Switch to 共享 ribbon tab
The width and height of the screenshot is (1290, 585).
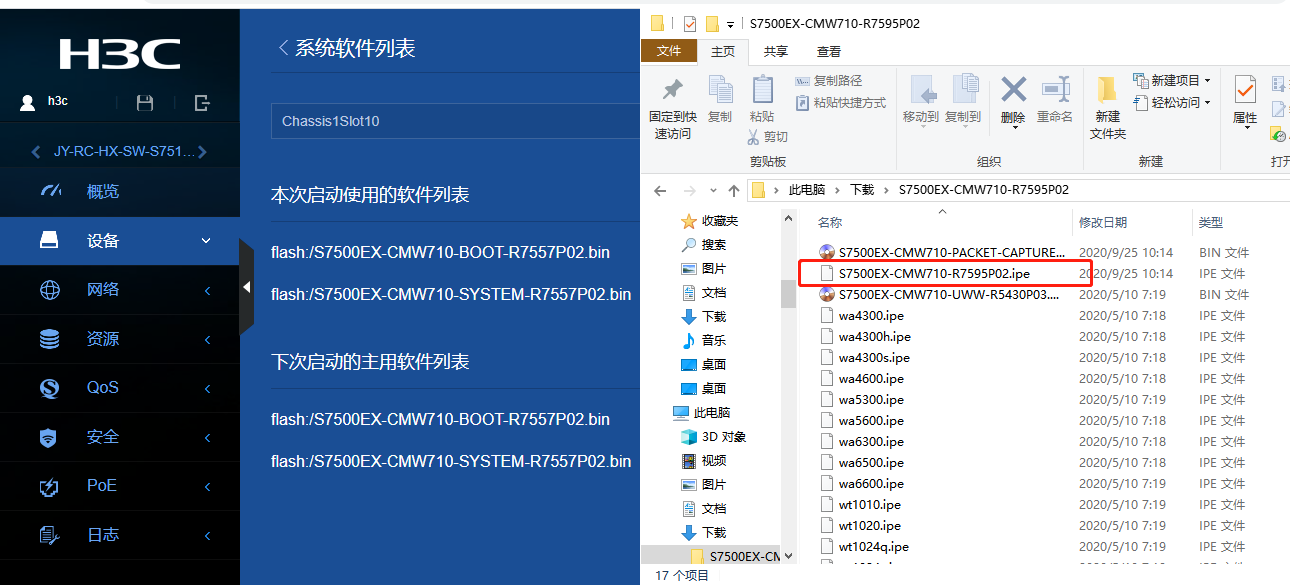tap(775, 51)
